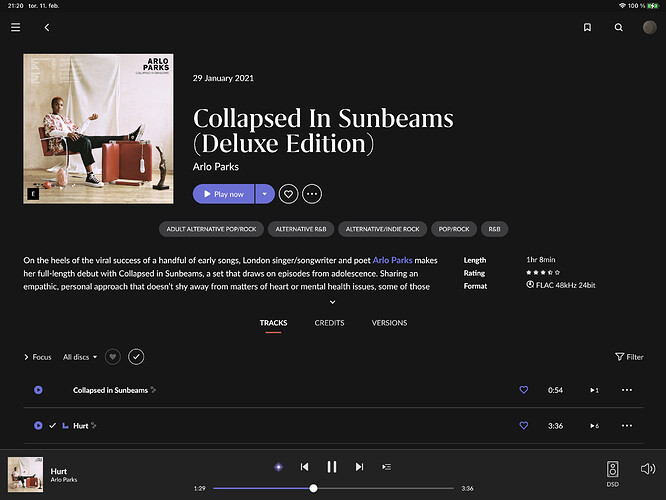Select the Pop/Rock genre tag
Screen dimensions: 666x500
[454, 229]
